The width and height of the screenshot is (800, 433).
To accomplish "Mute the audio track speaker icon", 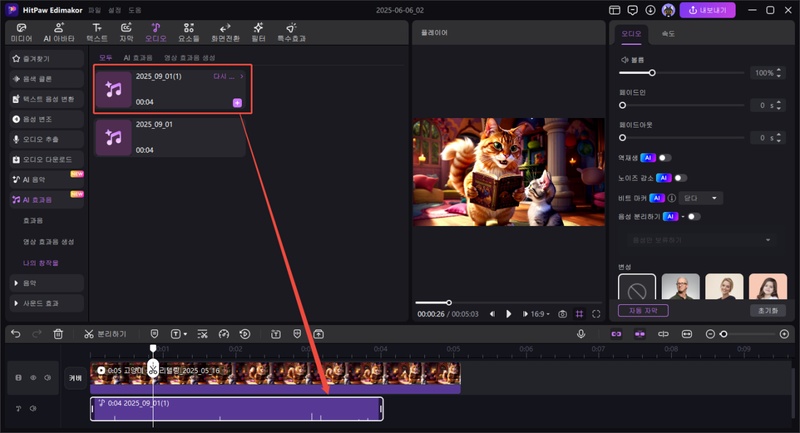I will 33,409.
